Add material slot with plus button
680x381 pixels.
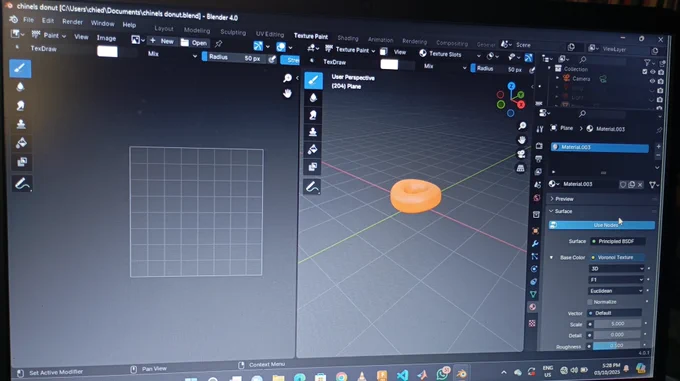(x=658, y=147)
